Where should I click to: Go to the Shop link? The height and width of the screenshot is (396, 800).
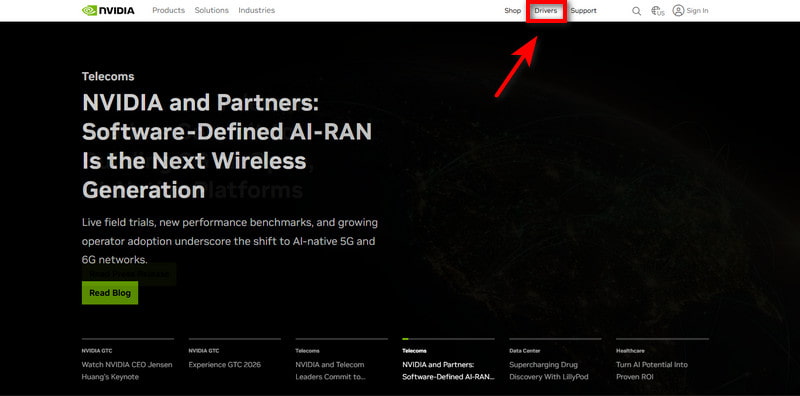pyautogui.click(x=513, y=11)
